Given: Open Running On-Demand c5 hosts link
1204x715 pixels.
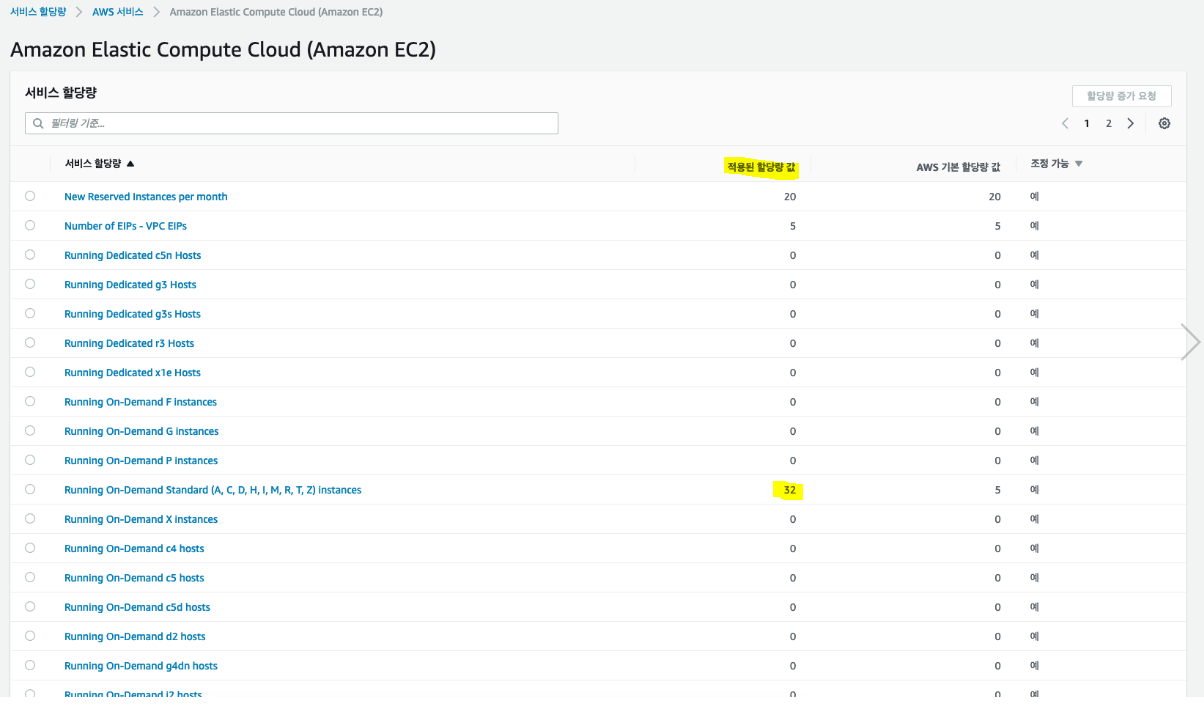Looking at the screenshot, I should pos(134,578).
